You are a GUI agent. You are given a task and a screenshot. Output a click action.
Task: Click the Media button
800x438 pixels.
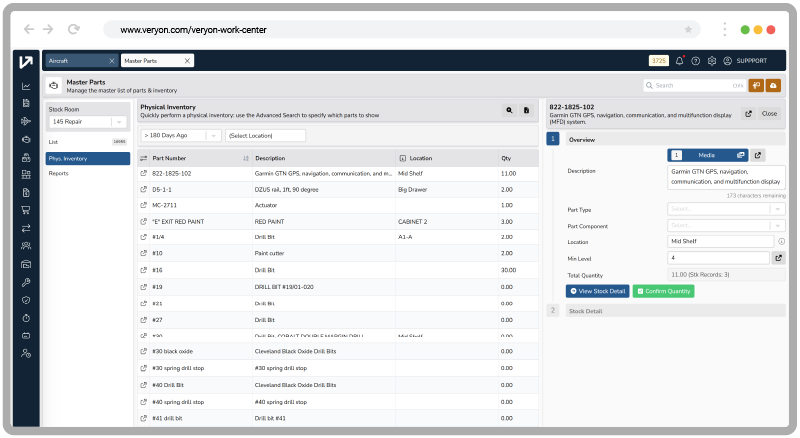click(708, 155)
